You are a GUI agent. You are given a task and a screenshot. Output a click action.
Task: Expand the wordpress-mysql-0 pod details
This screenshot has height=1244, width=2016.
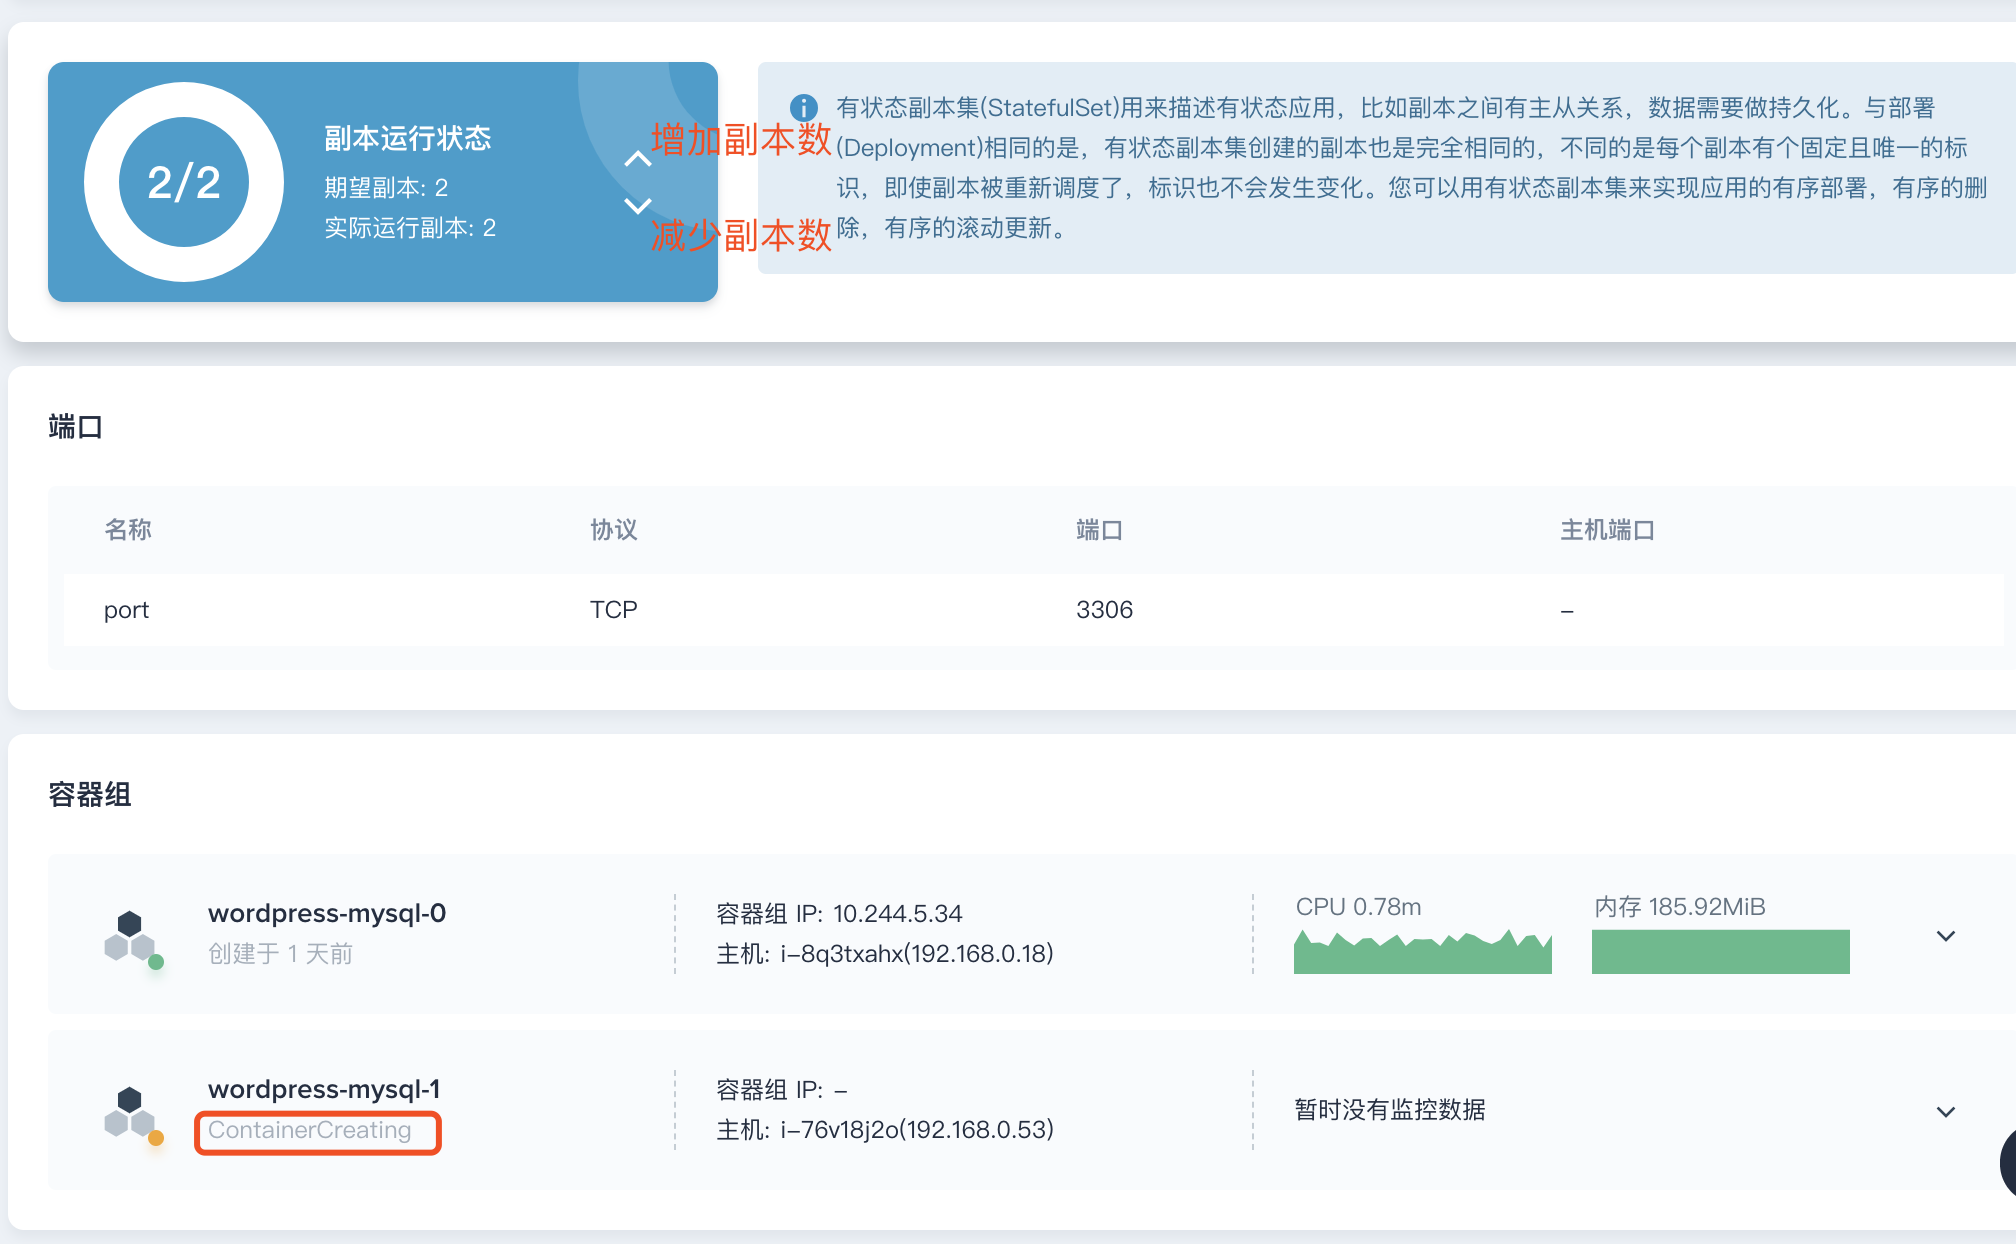(x=1946, y=936)
